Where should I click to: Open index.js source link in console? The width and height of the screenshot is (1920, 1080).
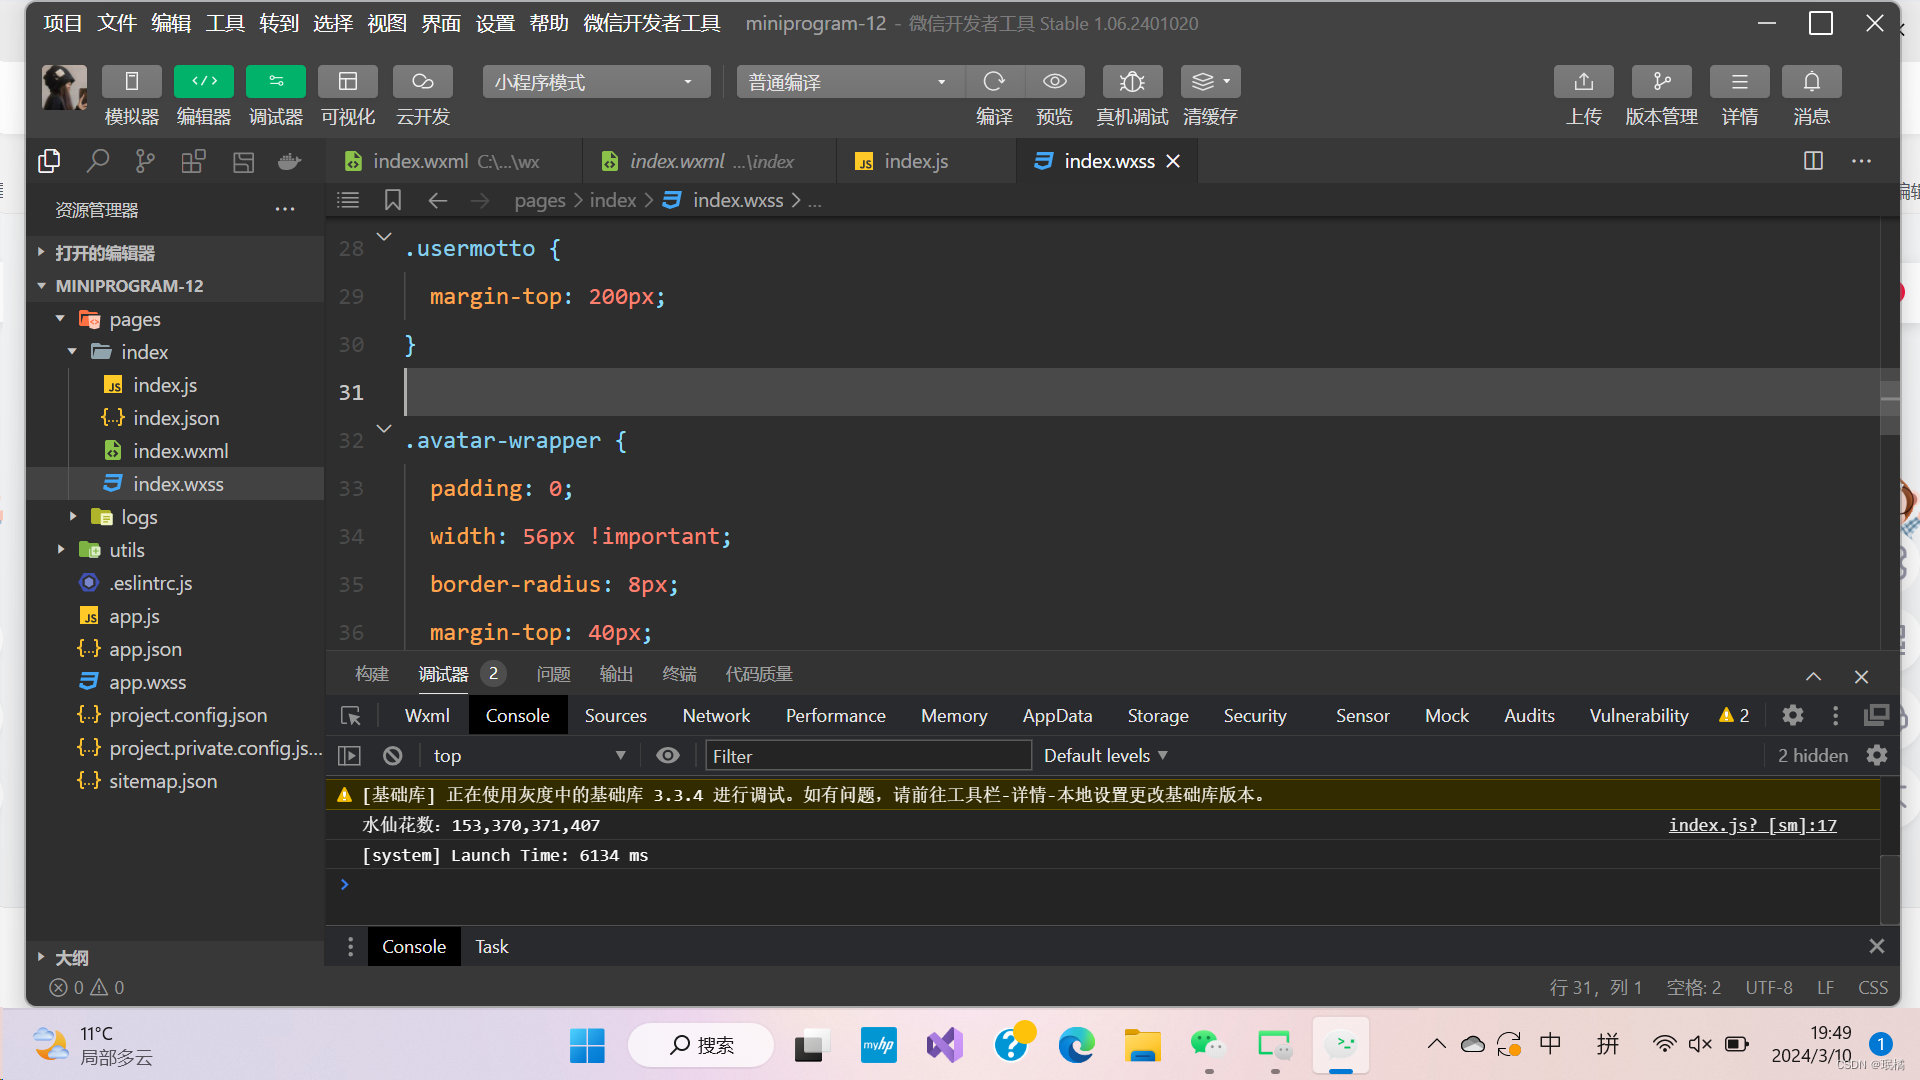[x=1752, y=825]
